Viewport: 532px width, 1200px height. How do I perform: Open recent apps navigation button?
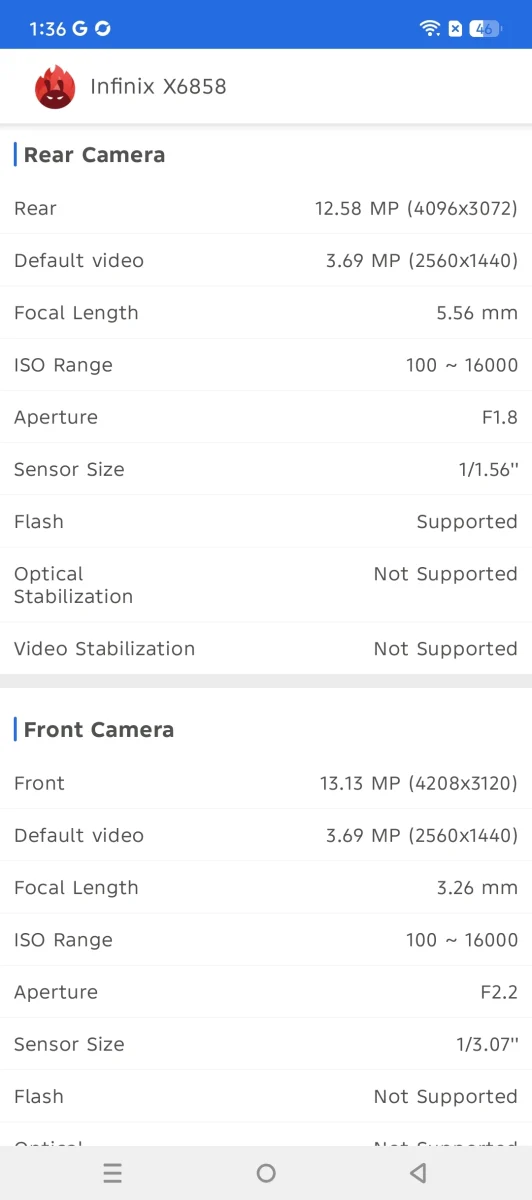(x=113, y=1173)
